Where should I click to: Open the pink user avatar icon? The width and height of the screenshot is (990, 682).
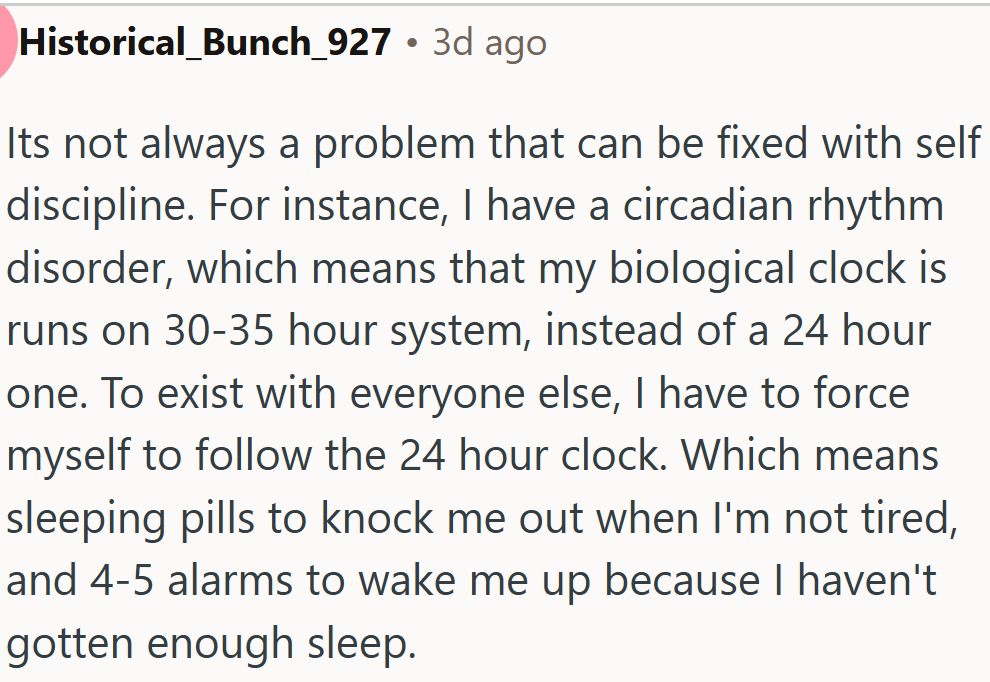click(x=6, y=41)
